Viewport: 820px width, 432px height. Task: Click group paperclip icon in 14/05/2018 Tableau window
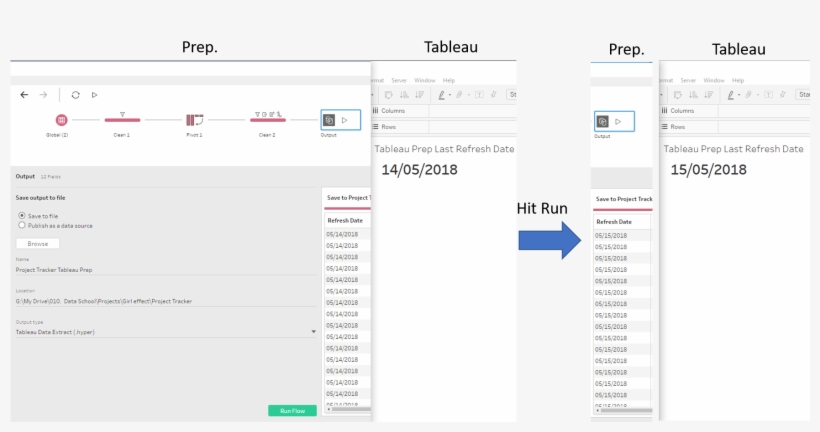[459, 95]
